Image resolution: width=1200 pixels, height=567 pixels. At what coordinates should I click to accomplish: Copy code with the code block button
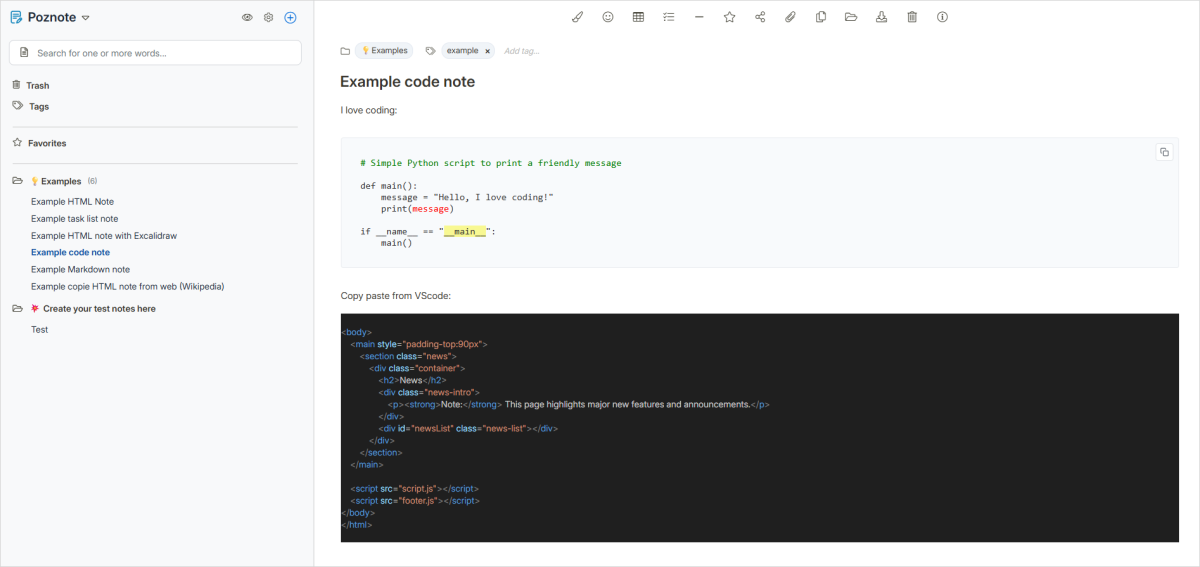(x=1164, y=152)
